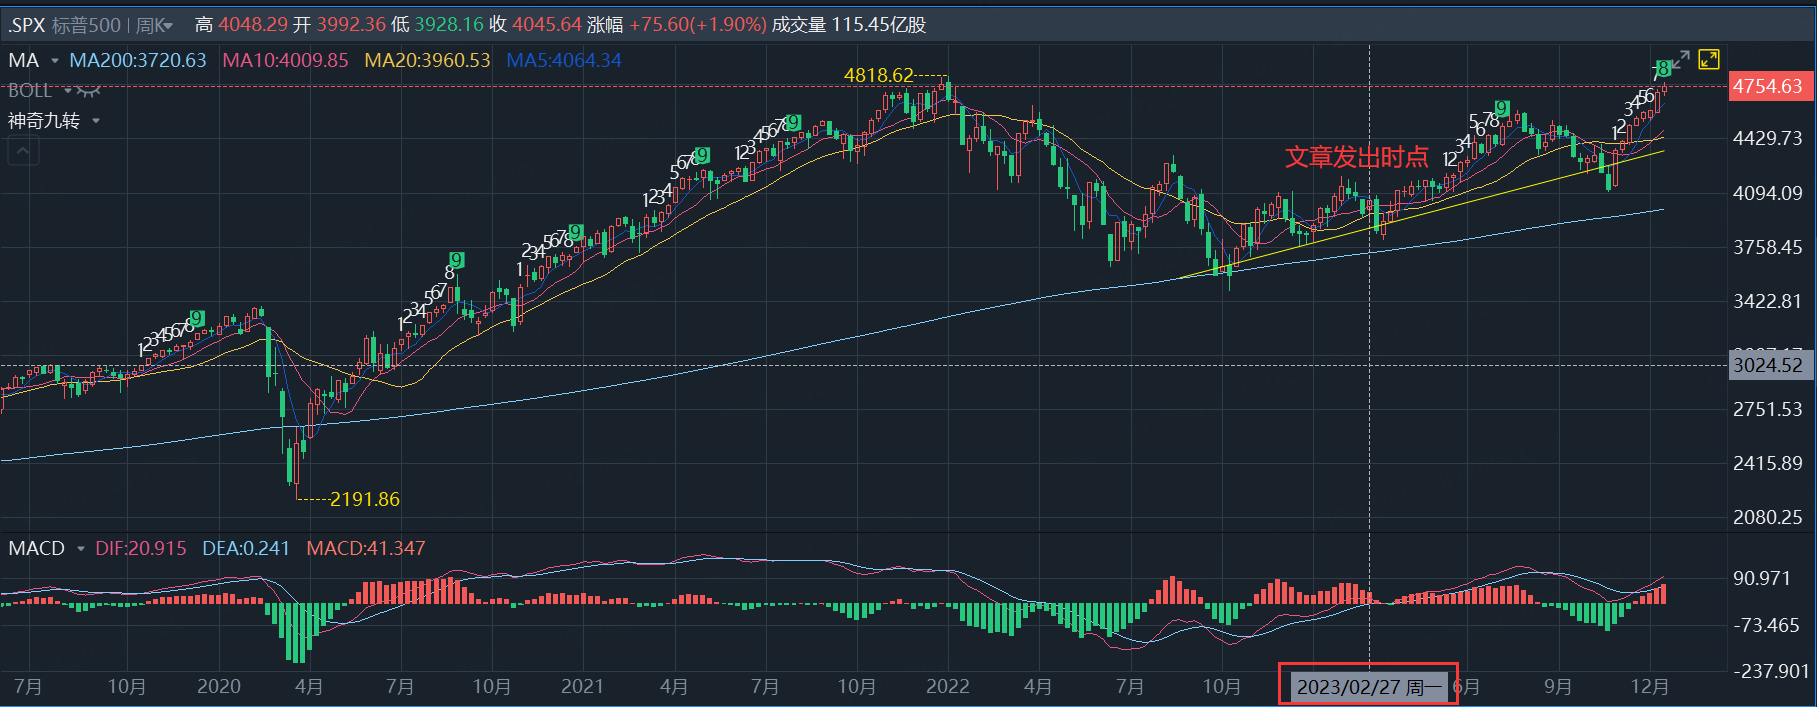Click the 2415.89 price axis label
Viewport: 1817px width, 707px height.
click(x=1768, y=463)
